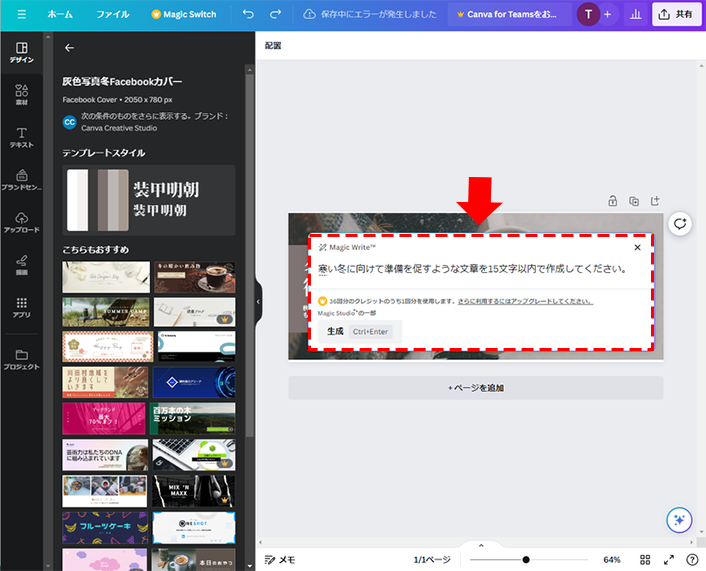Click into the Magic Write prompt text
The height and width of the screenshot is (571, 706).
tap(472, 269)
